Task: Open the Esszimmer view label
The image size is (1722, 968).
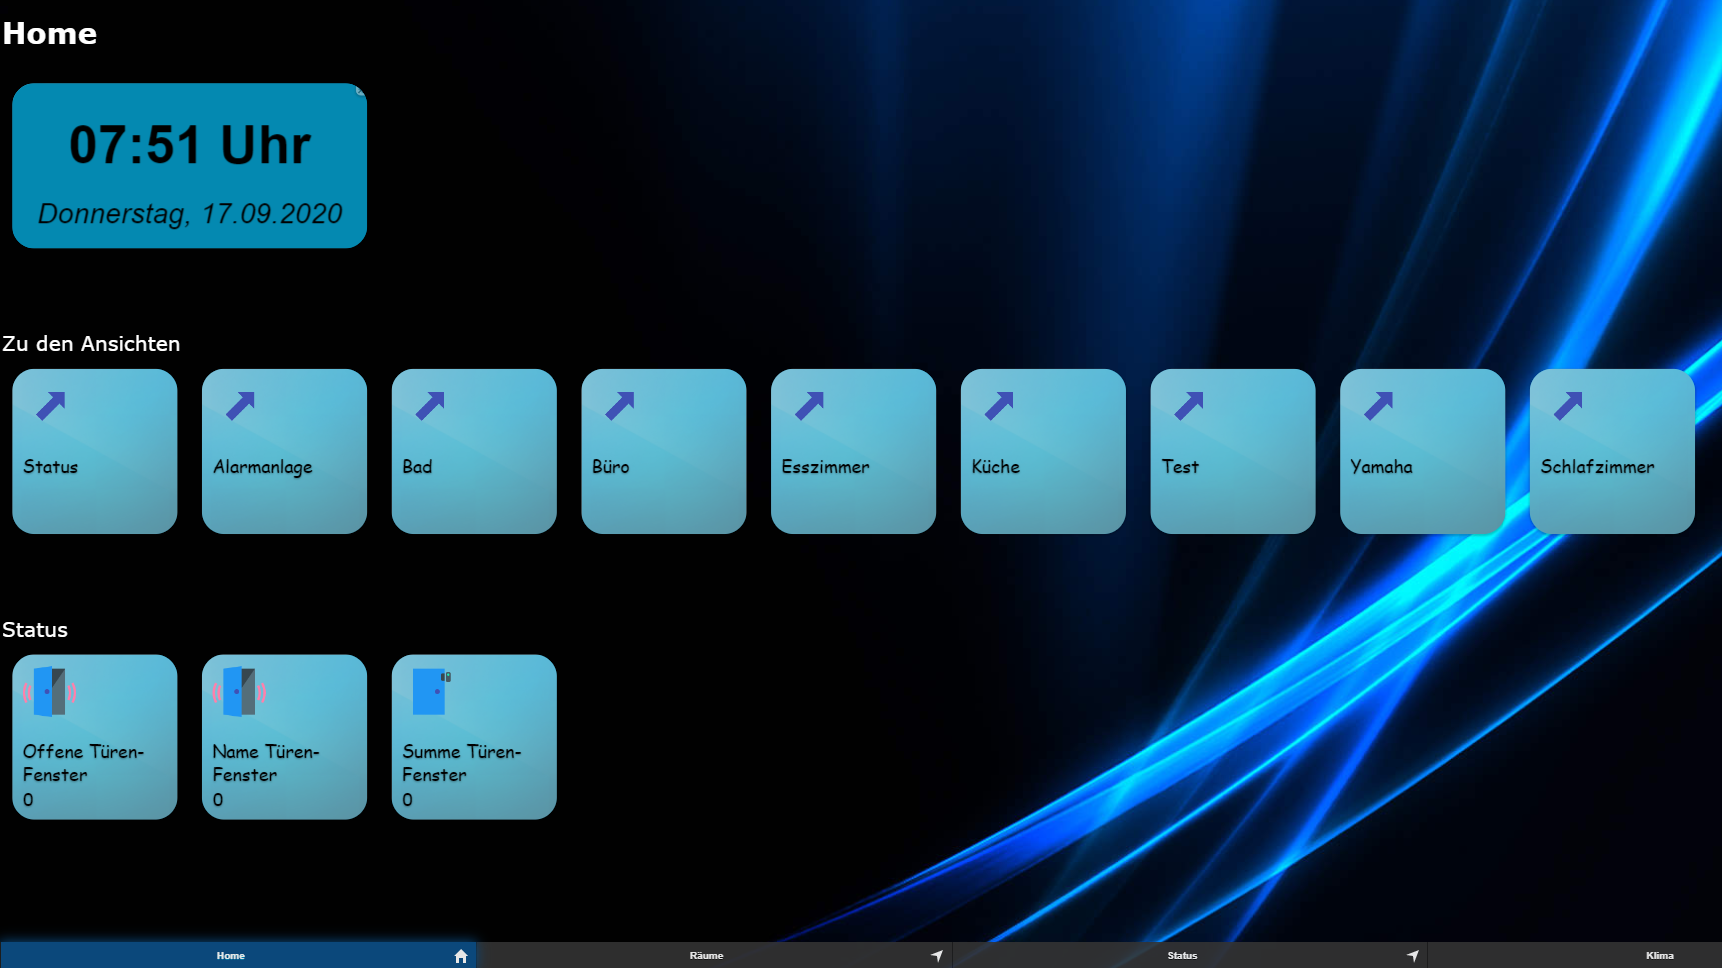Action: [x=826, y=467]
